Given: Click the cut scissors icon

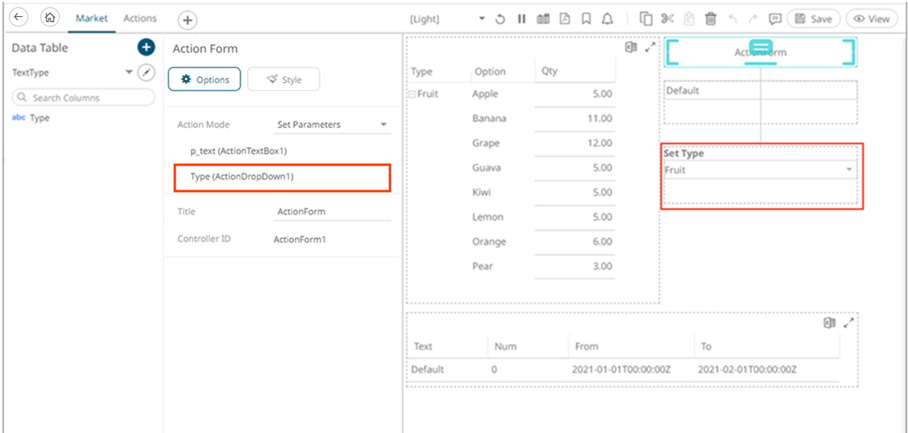Looking at the screenshot, I should (x=667, y=19).
